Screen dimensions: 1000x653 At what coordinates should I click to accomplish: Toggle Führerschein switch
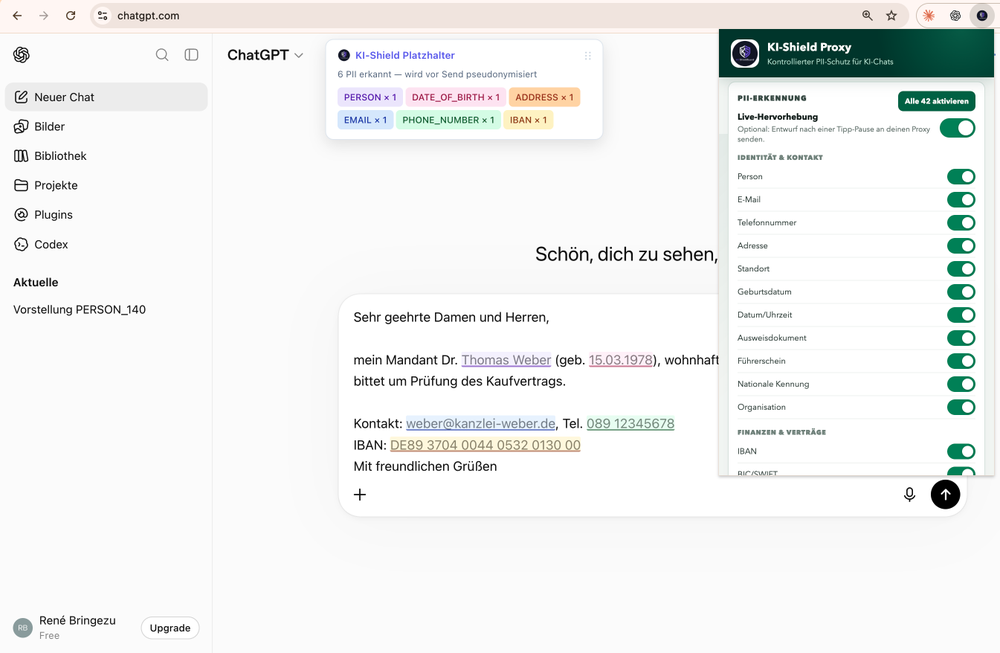961,361
